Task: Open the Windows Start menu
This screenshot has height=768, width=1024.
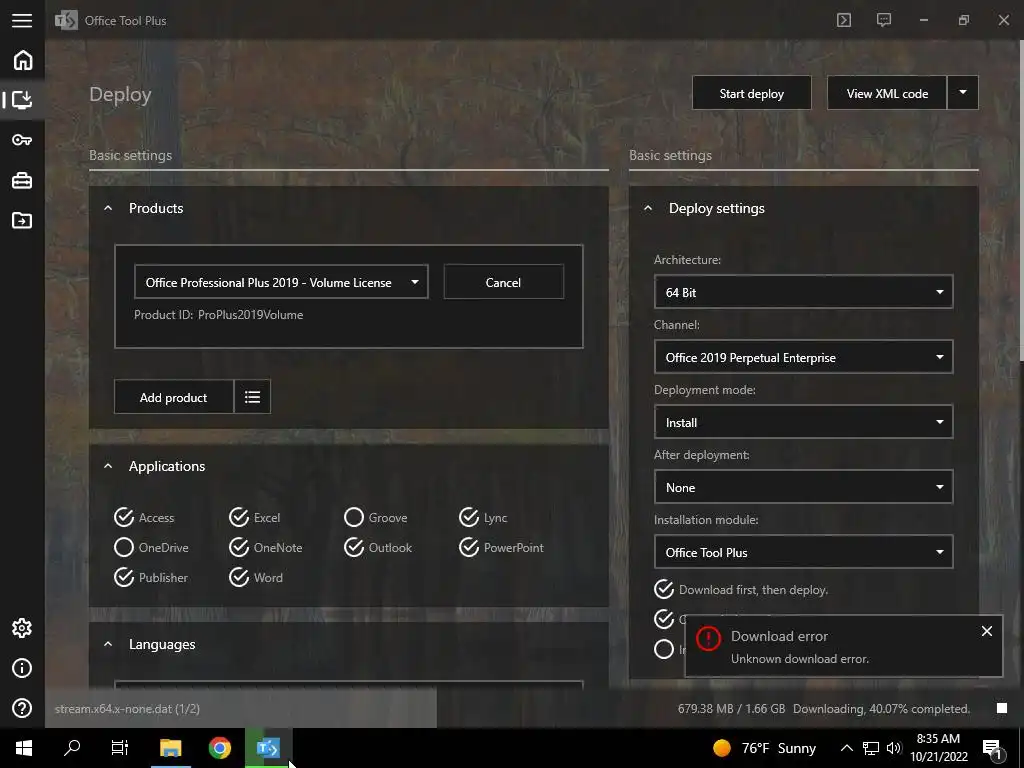Action: coord(24,748)
